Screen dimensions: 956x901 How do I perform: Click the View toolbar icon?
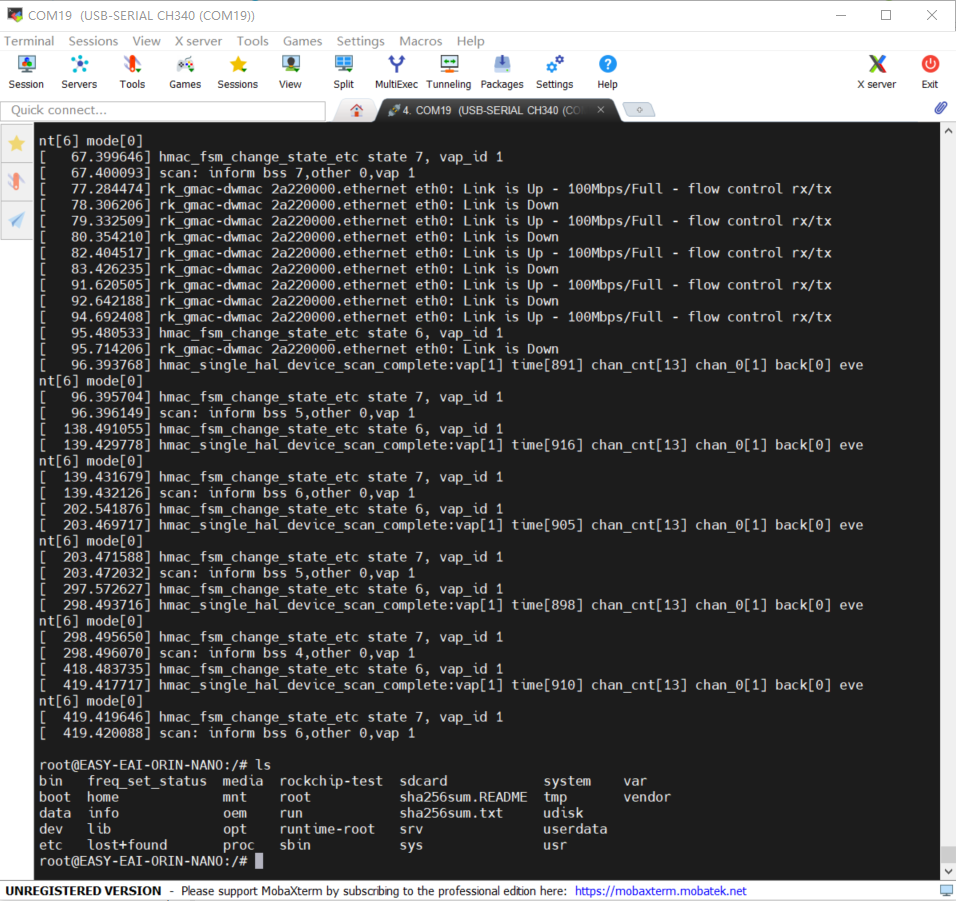pyautogui.click(x=290, y=72)
